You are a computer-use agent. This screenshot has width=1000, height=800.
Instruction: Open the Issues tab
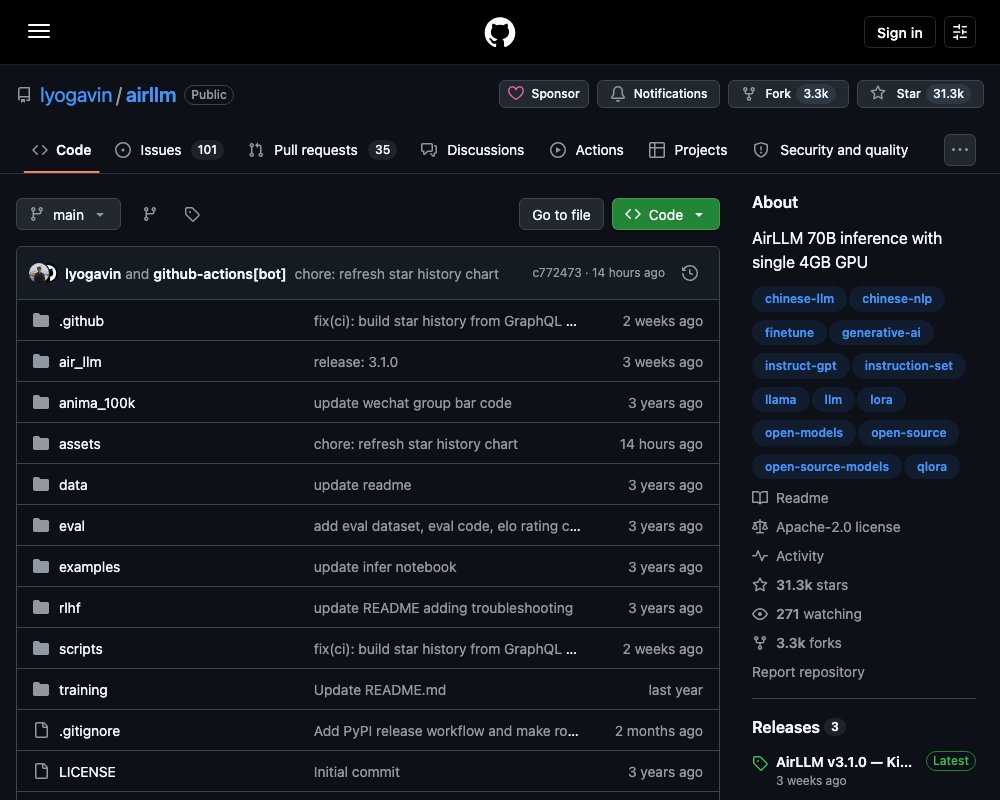168,150
